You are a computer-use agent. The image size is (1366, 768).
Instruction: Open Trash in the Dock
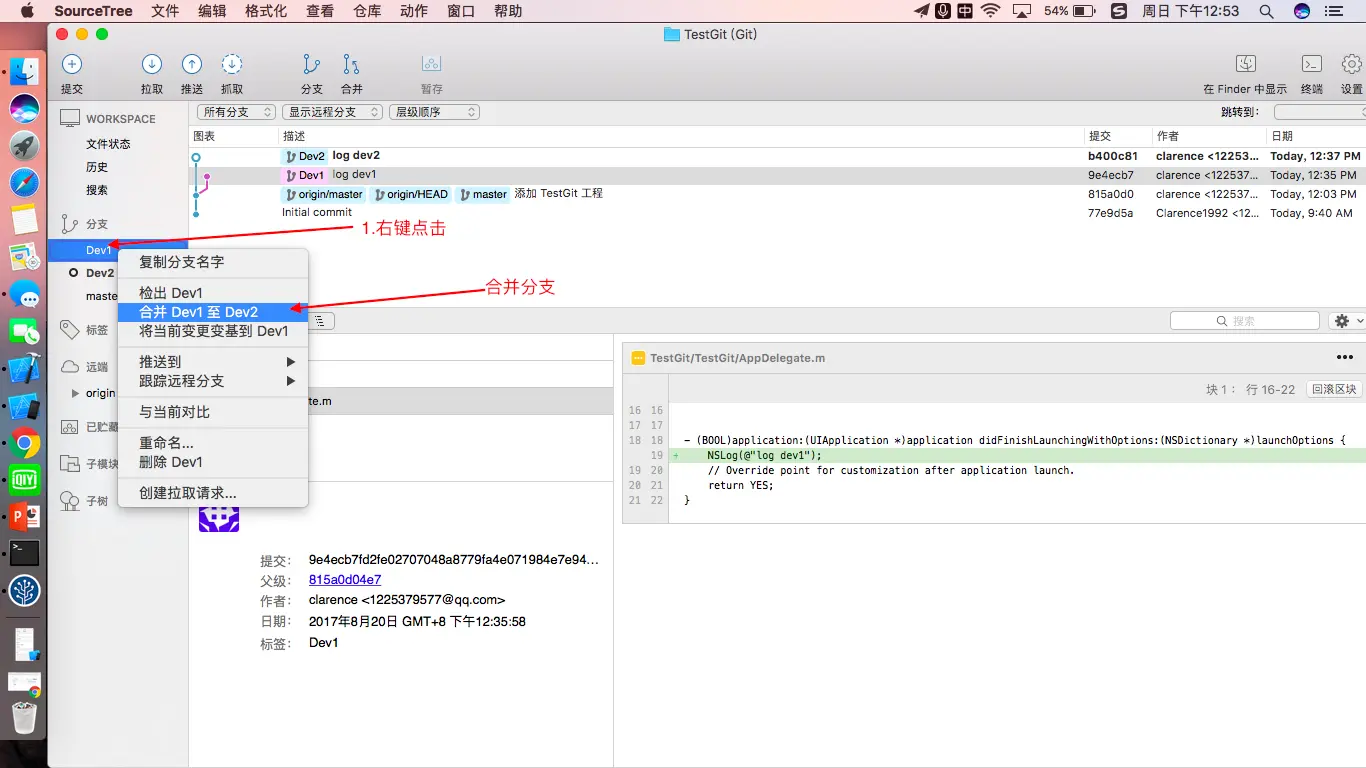(x=24, y=718)
